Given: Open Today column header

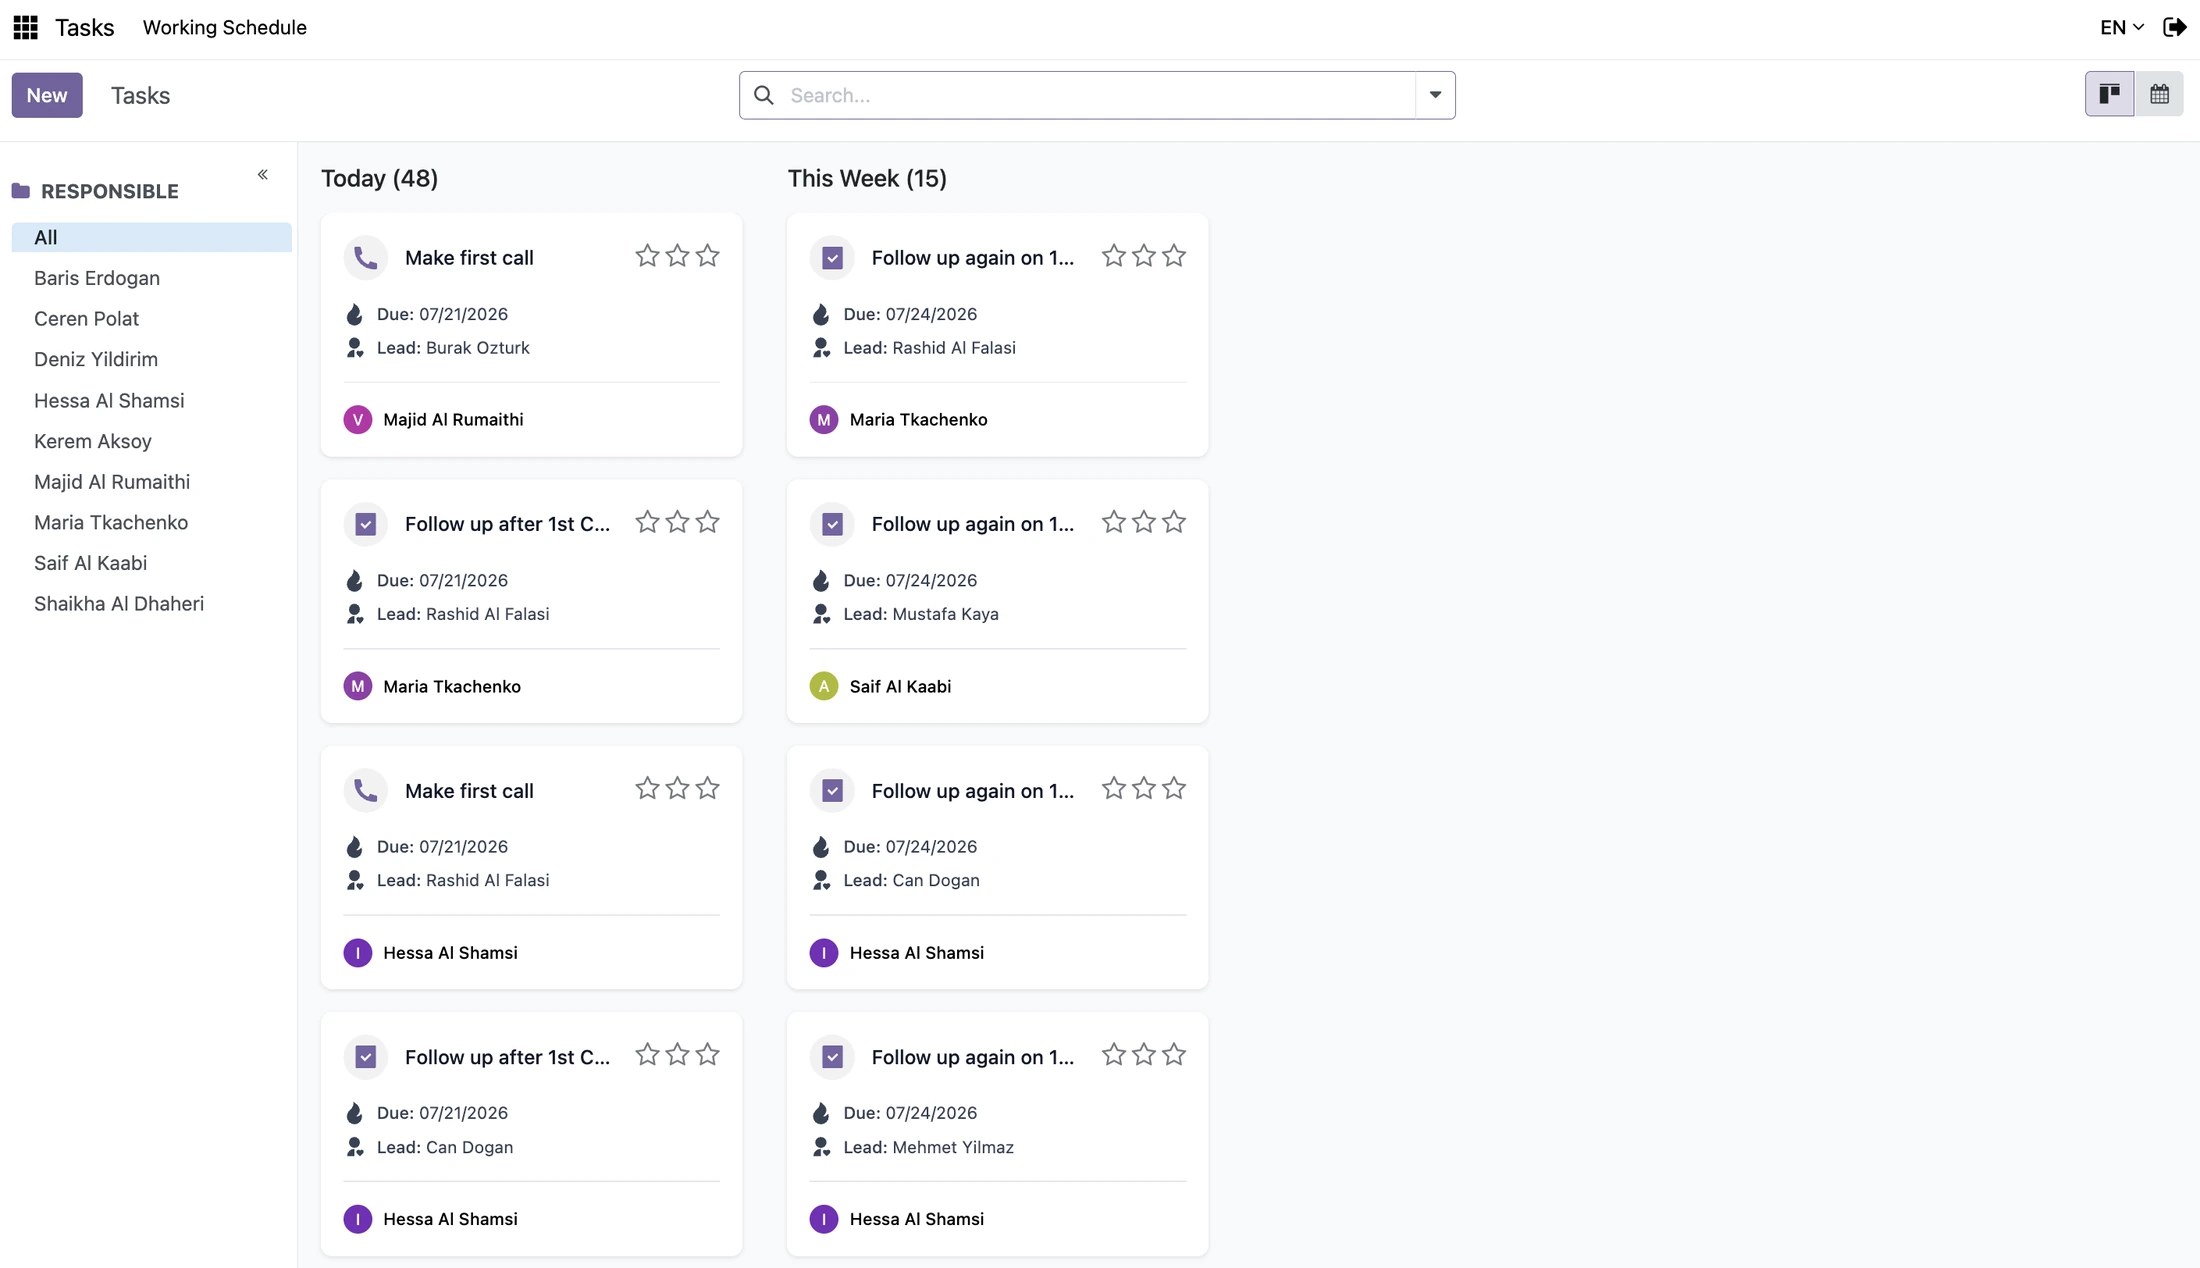Looking at the screenshot, I should tap(380, 178).
